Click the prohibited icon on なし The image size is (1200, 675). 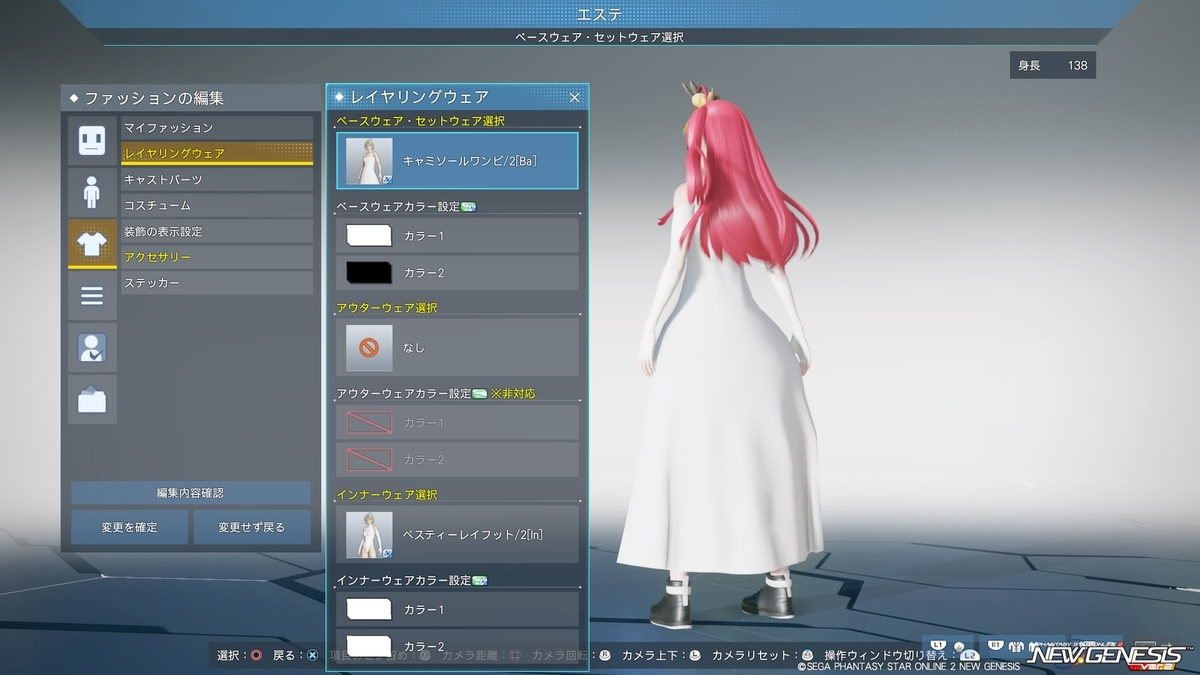369,348
